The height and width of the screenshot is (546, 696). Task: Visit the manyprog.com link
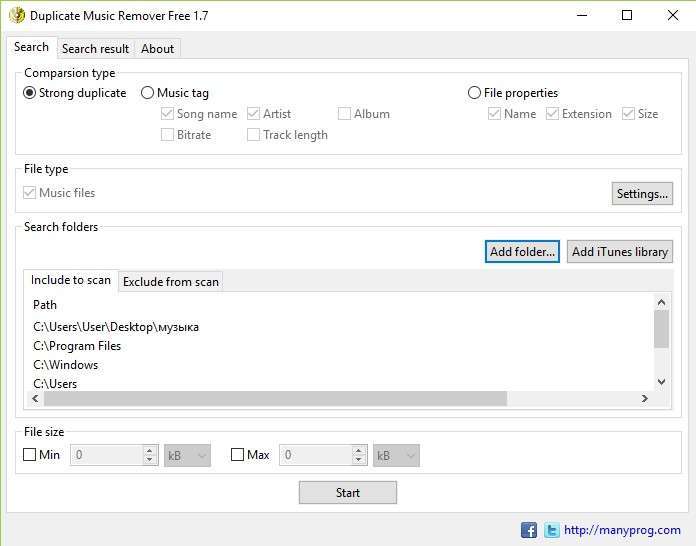click(x=622, y=530)
